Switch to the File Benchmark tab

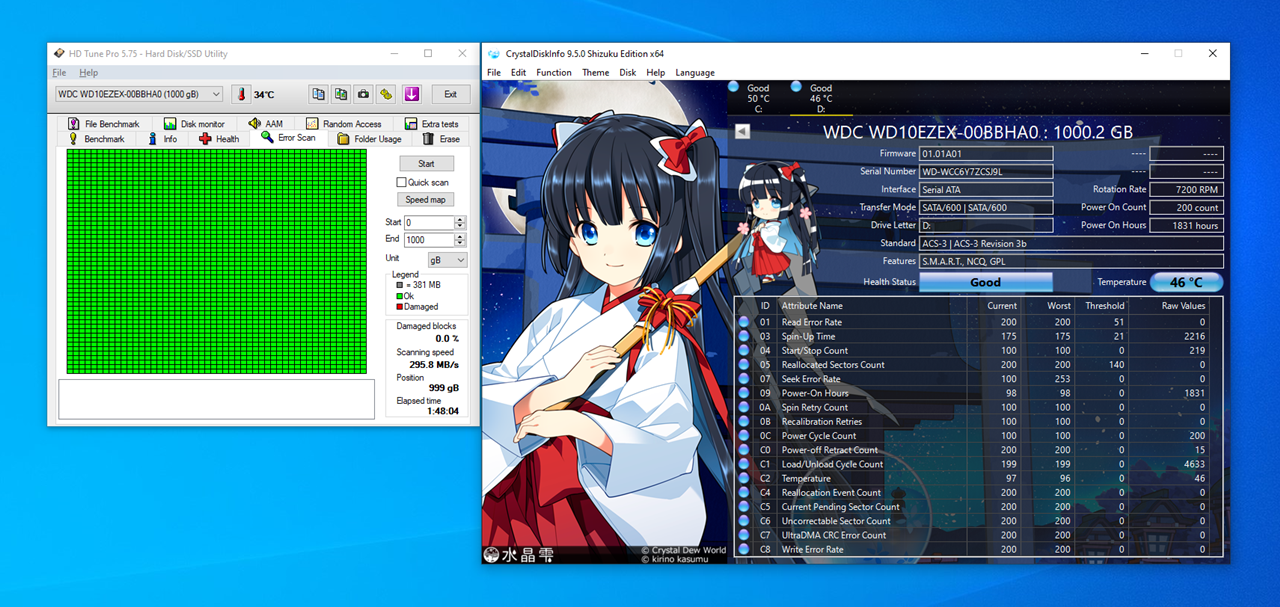pyautogui.click(x=104, y=124)
